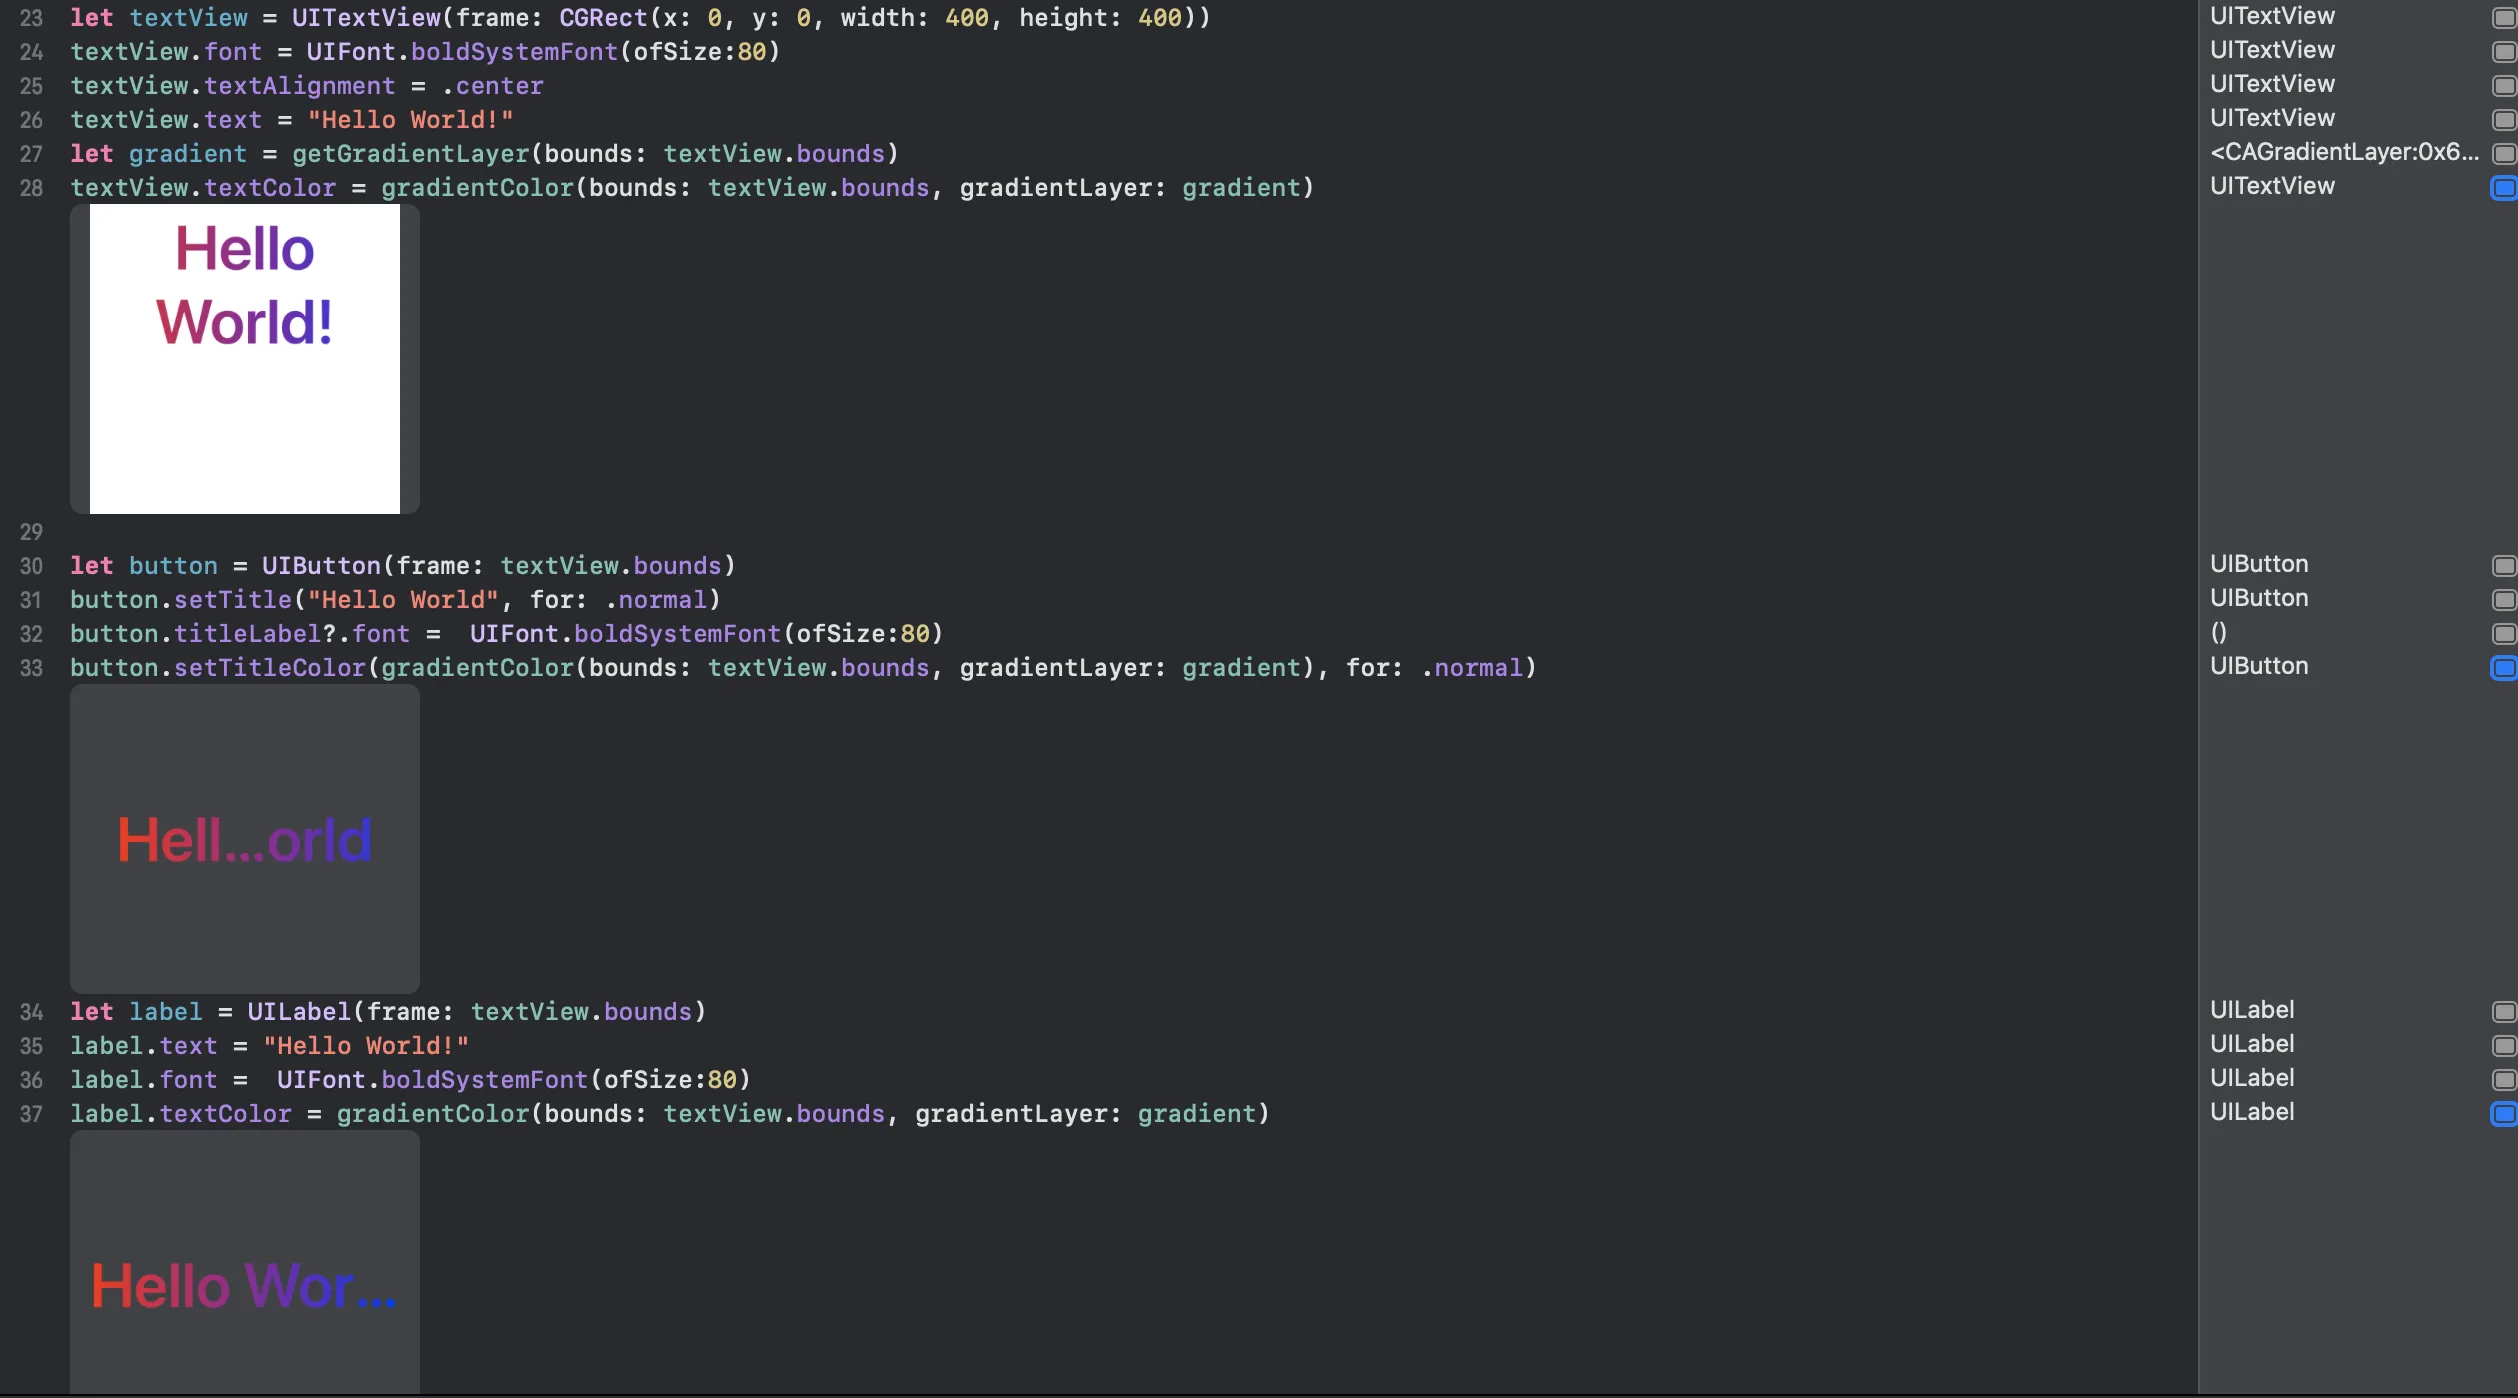
Task: Show result for line 34 UILabel
Action: [2503, 1012]
